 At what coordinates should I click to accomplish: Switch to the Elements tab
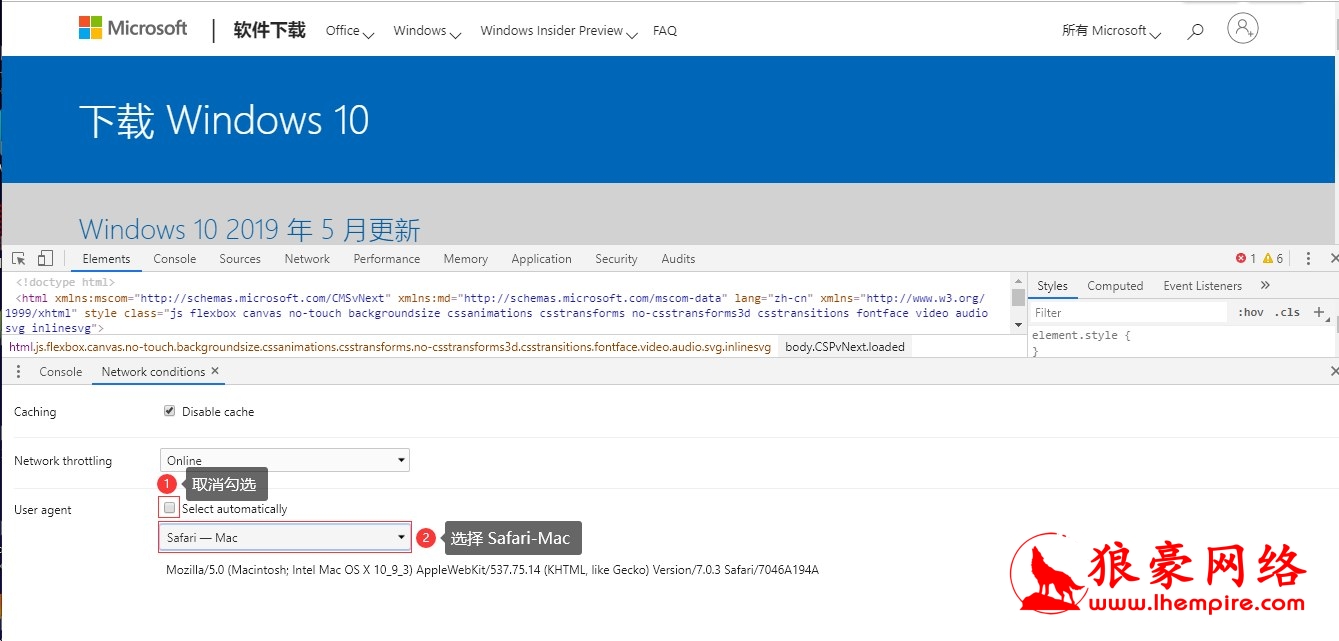106,258
